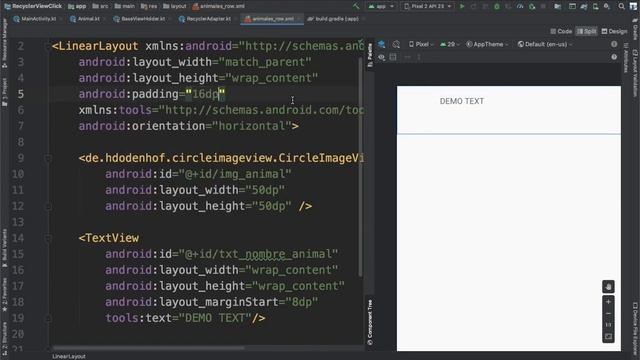This screenshot has height=360, width=640.
Task: Click zoom to fit screen icon in preview
Action: pos(608,336)
